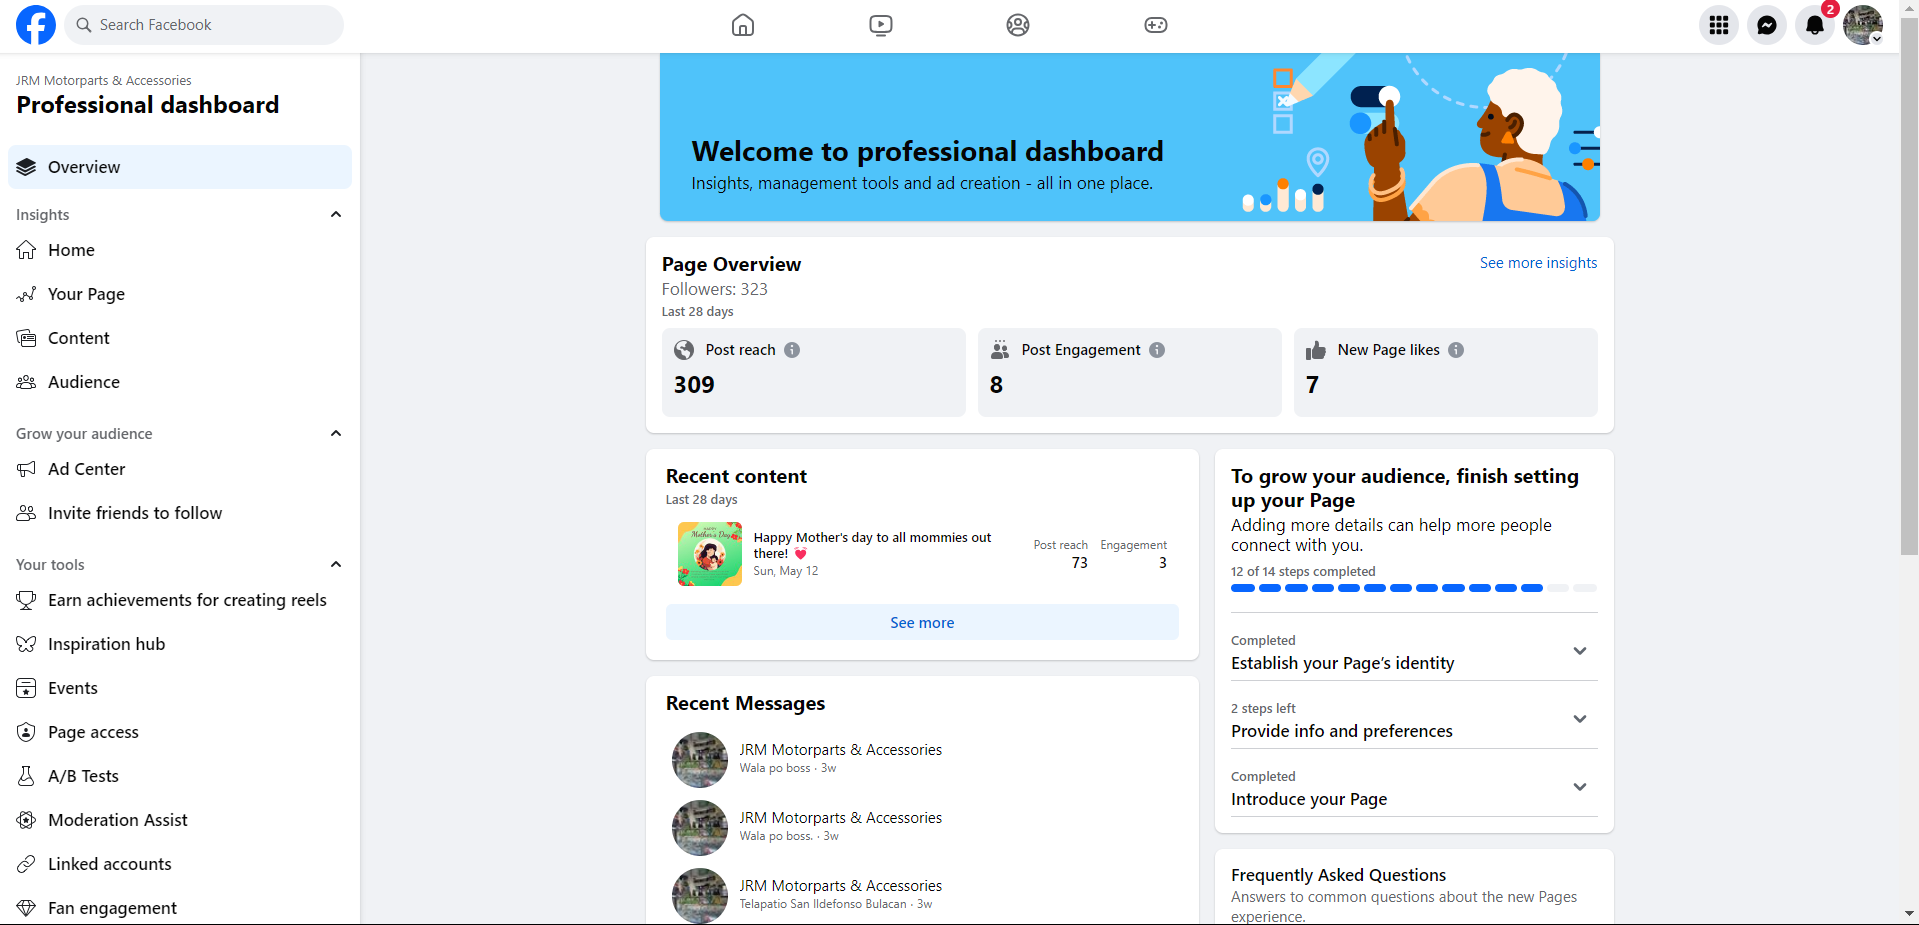Open the Happy Mother's day post title

click(872, 545)
